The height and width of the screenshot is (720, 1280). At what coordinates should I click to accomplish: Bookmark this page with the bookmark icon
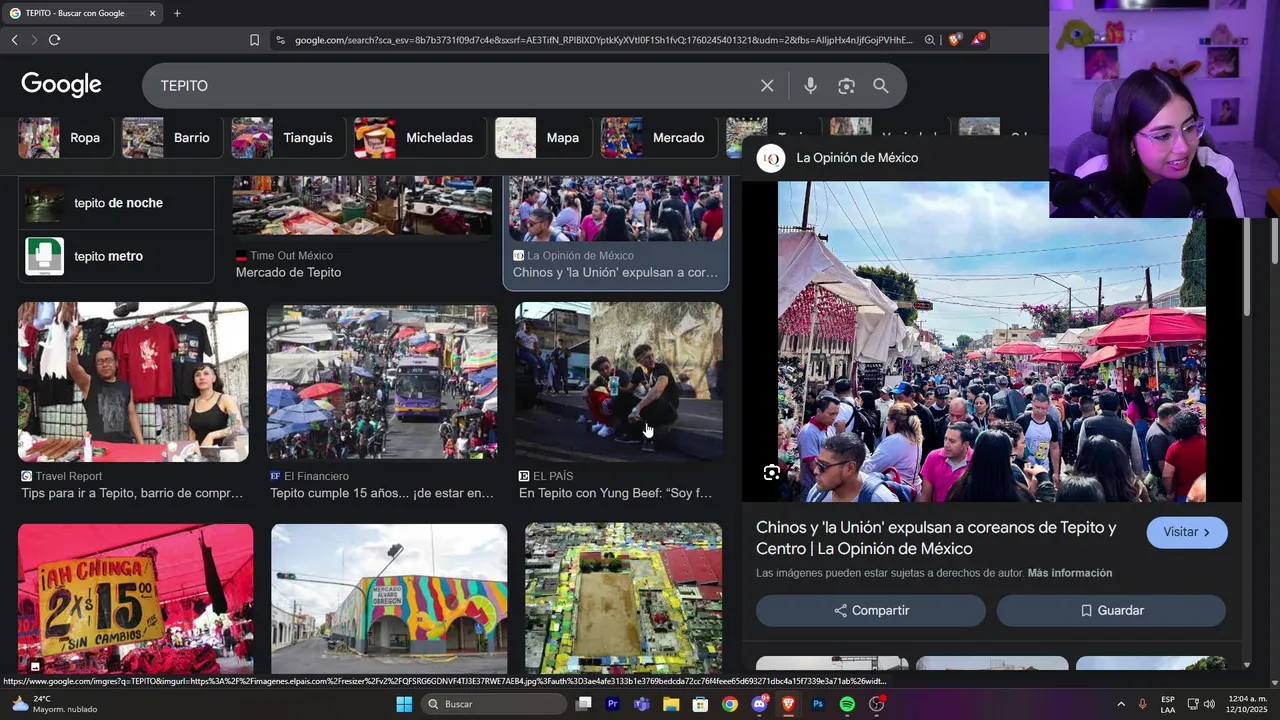click(x=254, y=40)
